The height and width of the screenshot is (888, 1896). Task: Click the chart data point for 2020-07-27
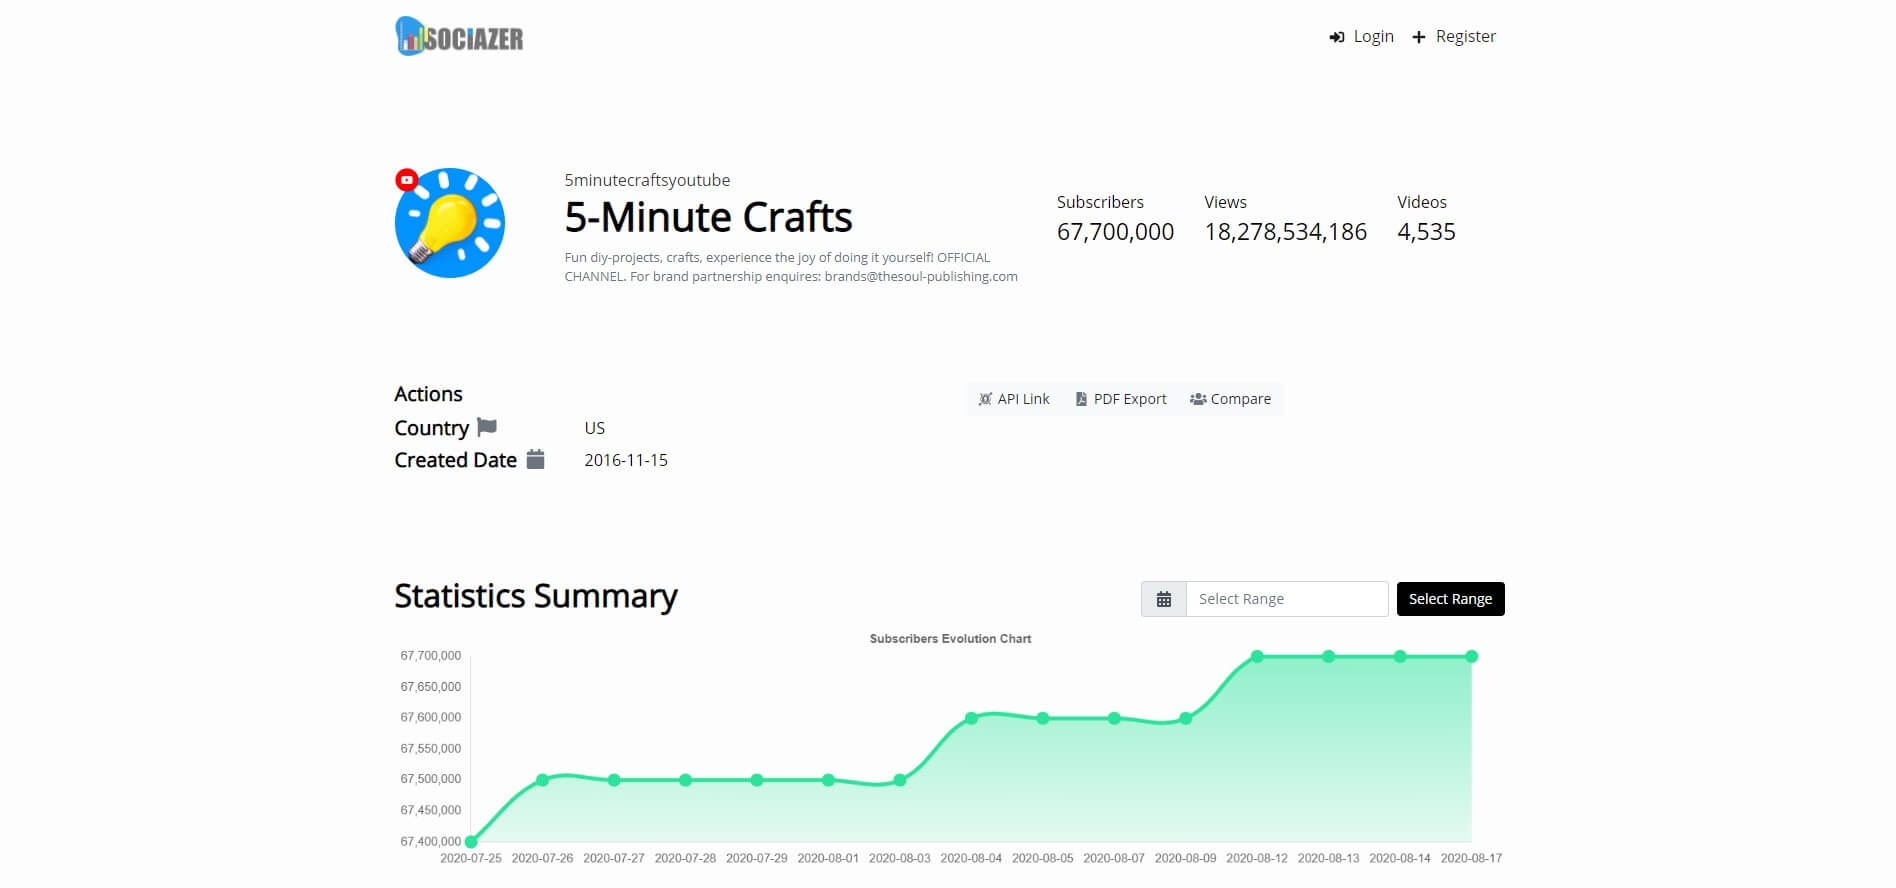[614, 780]
